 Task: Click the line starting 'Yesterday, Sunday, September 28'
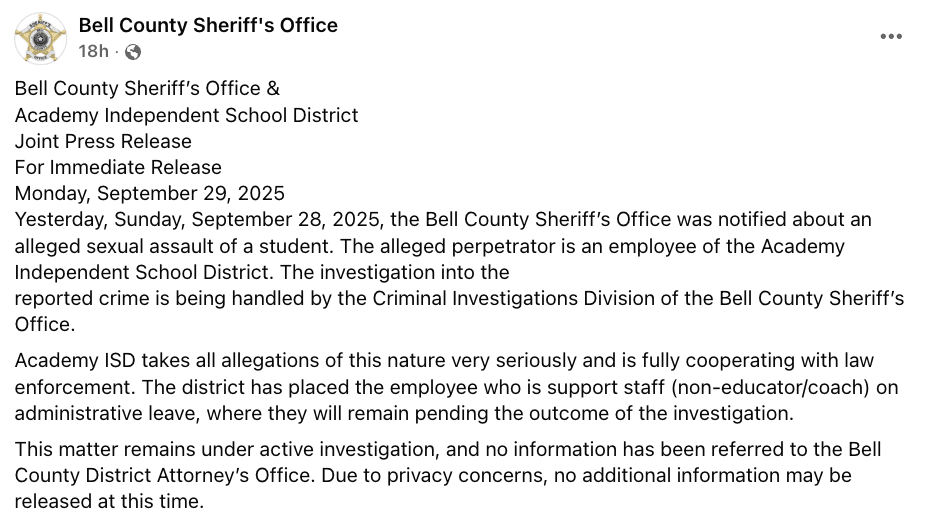[x=443, y=219]
